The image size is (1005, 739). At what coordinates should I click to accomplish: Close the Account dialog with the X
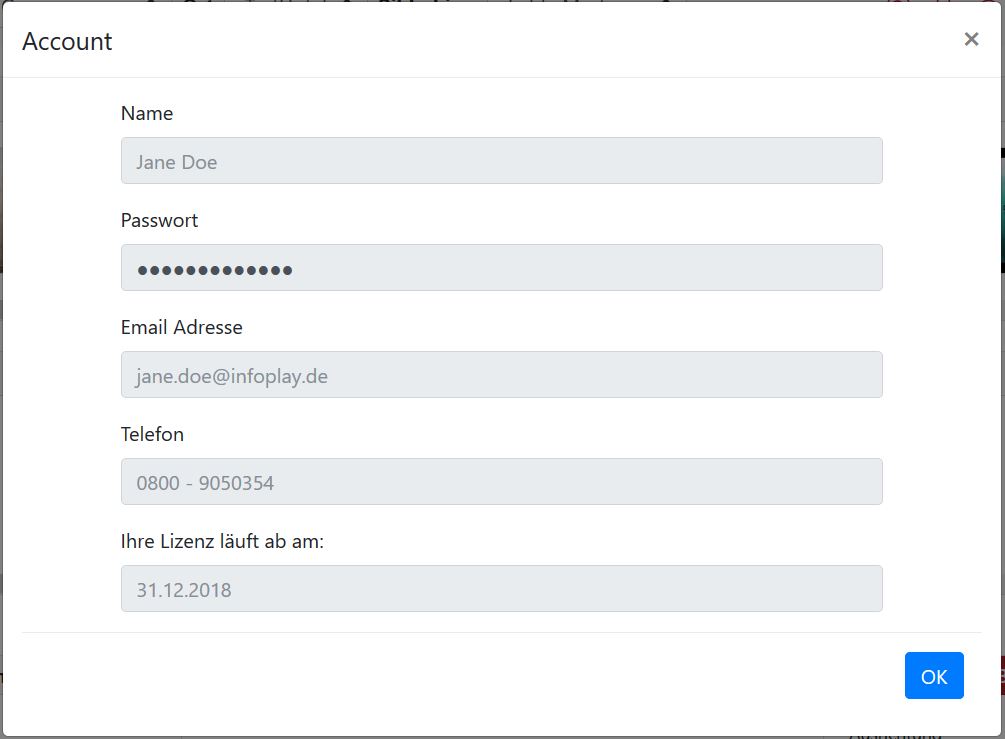click(971, 39)
